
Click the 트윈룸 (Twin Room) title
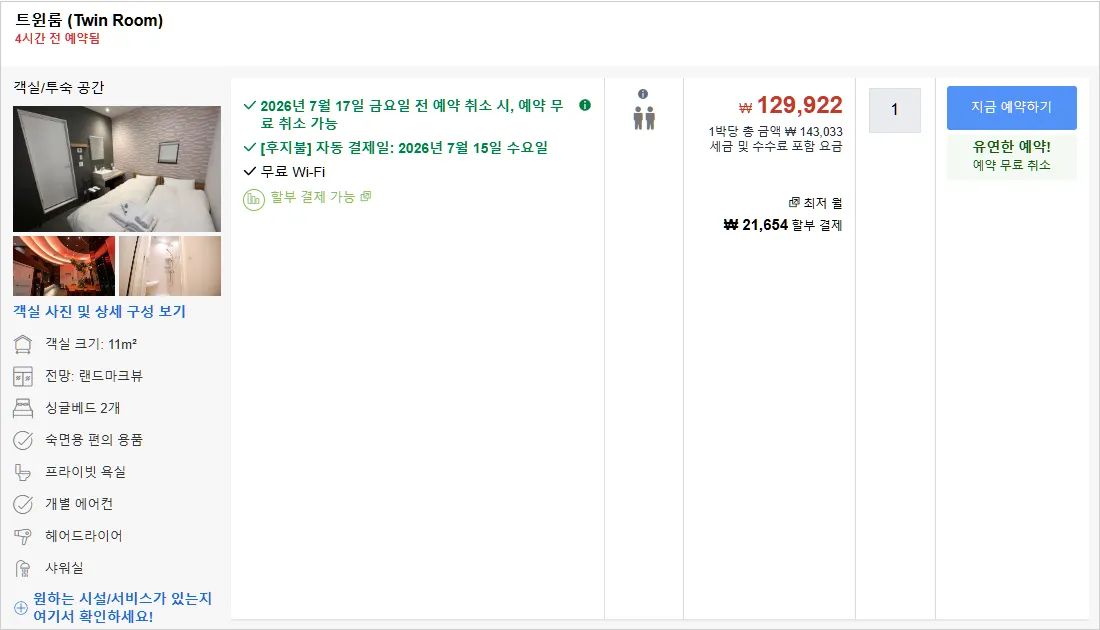pyautogui.click(x=89, y=20)
